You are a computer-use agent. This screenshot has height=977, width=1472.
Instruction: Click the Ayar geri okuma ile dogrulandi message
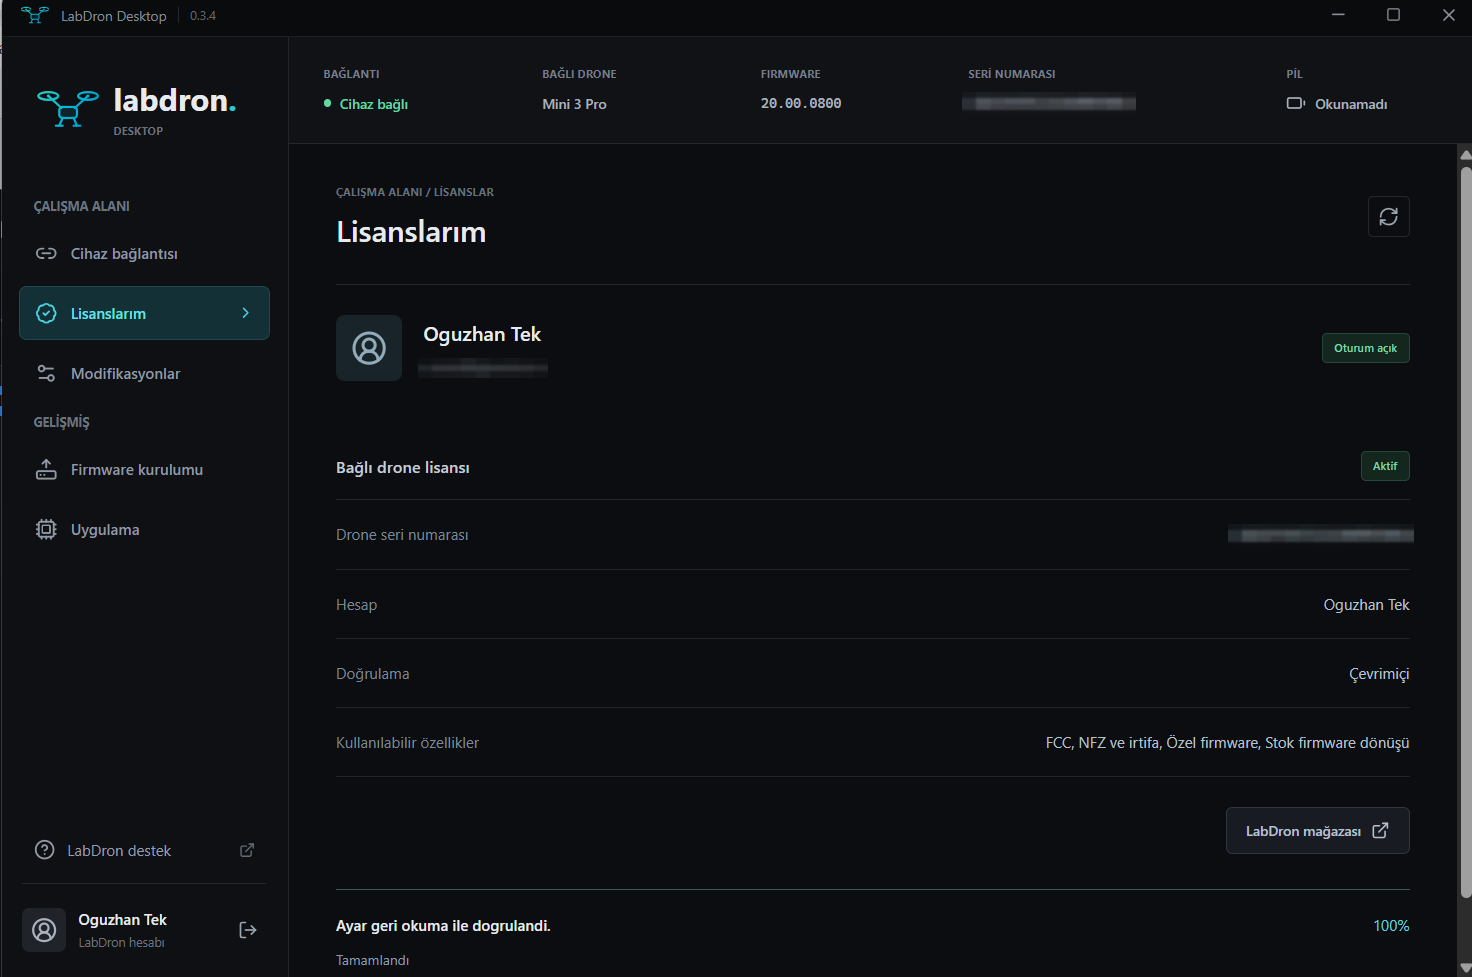click(x=443, y=926)
